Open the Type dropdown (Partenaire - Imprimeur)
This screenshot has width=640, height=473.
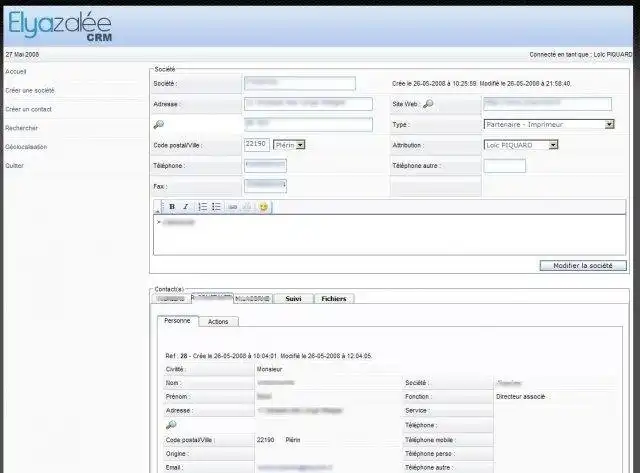549,124
